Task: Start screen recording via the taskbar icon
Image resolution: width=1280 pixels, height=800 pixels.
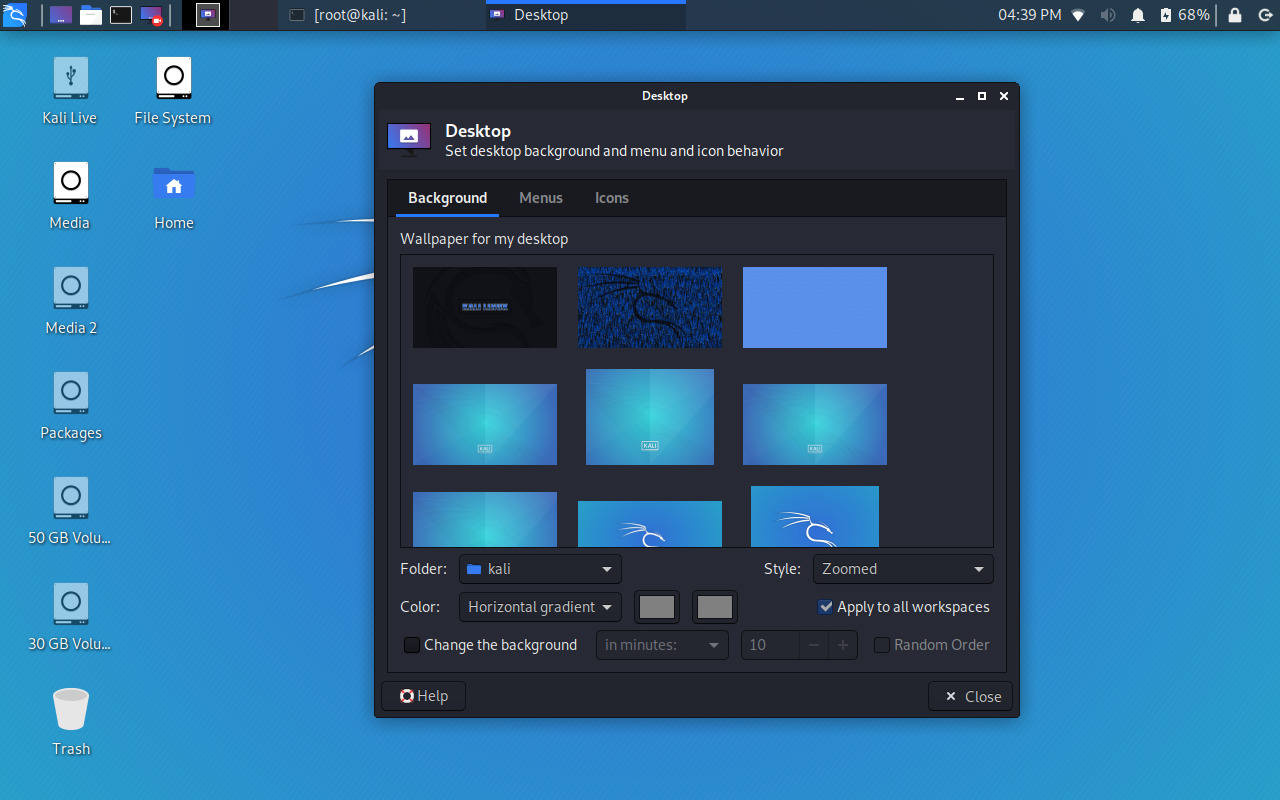Action: pos(150,14)
